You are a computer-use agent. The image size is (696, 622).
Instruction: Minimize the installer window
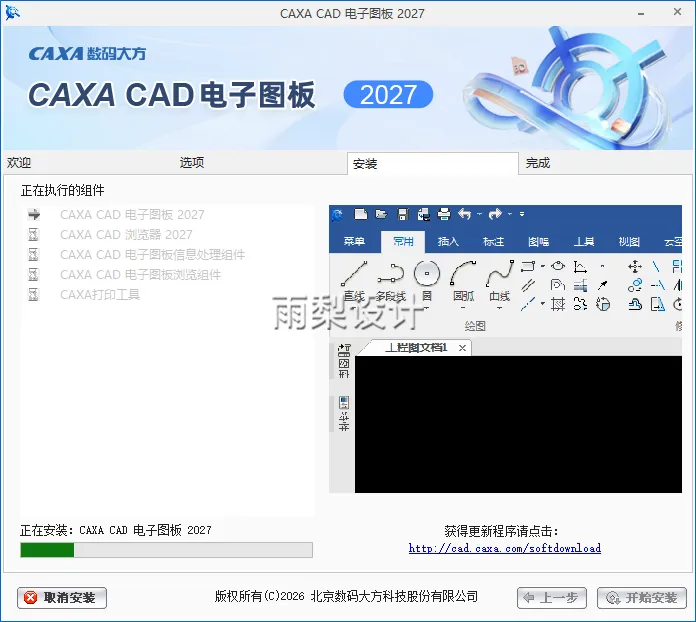click(641, 13)
